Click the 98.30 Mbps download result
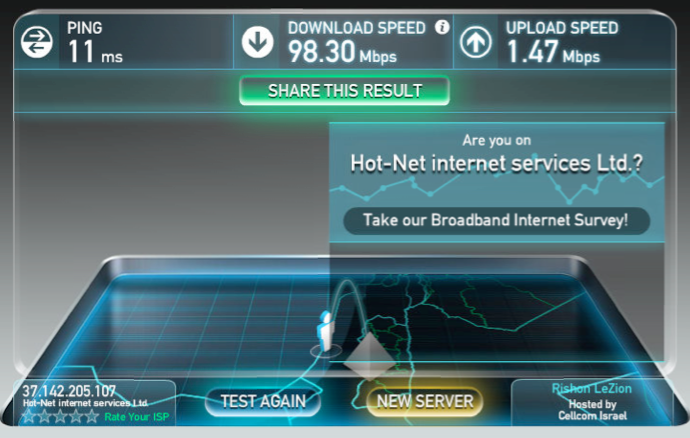This screenshot has width=690, height=438. tap(342, 52)
